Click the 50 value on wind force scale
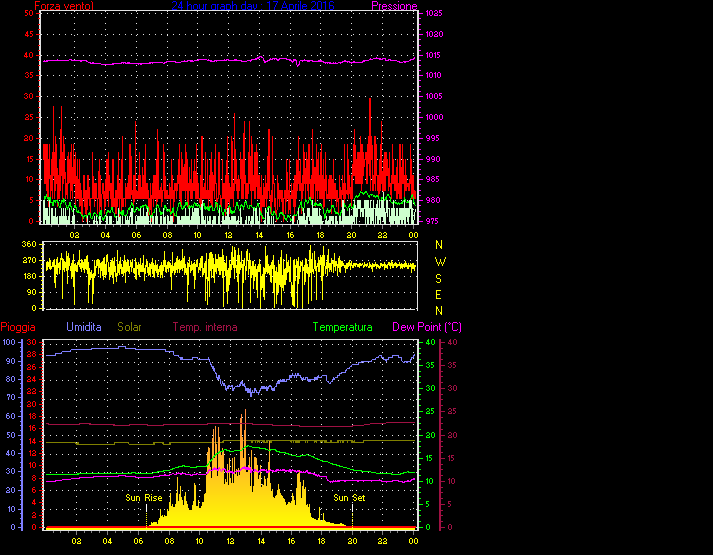Image resolution: width=713 pixels, height=555 pixels. pos(29,13)
